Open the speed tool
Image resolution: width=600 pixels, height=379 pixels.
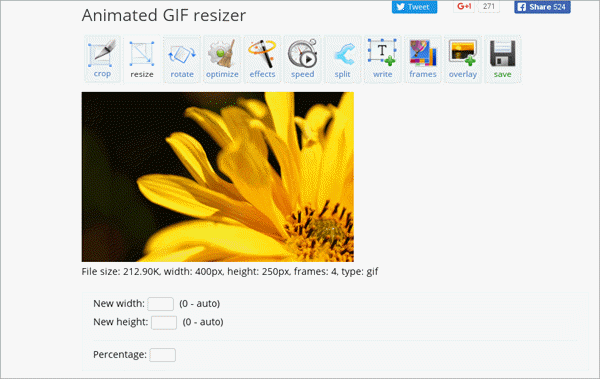pyautogui.click(x=302, y=59)
